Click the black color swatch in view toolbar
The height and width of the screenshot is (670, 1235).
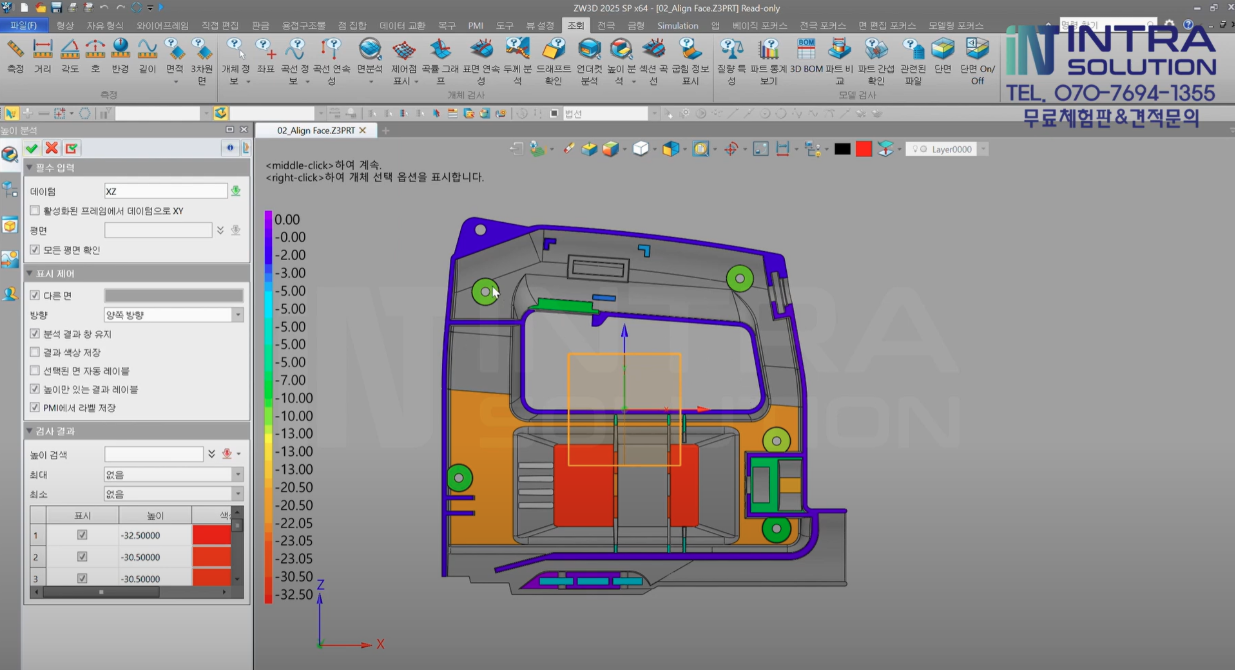tap(842, 149)
